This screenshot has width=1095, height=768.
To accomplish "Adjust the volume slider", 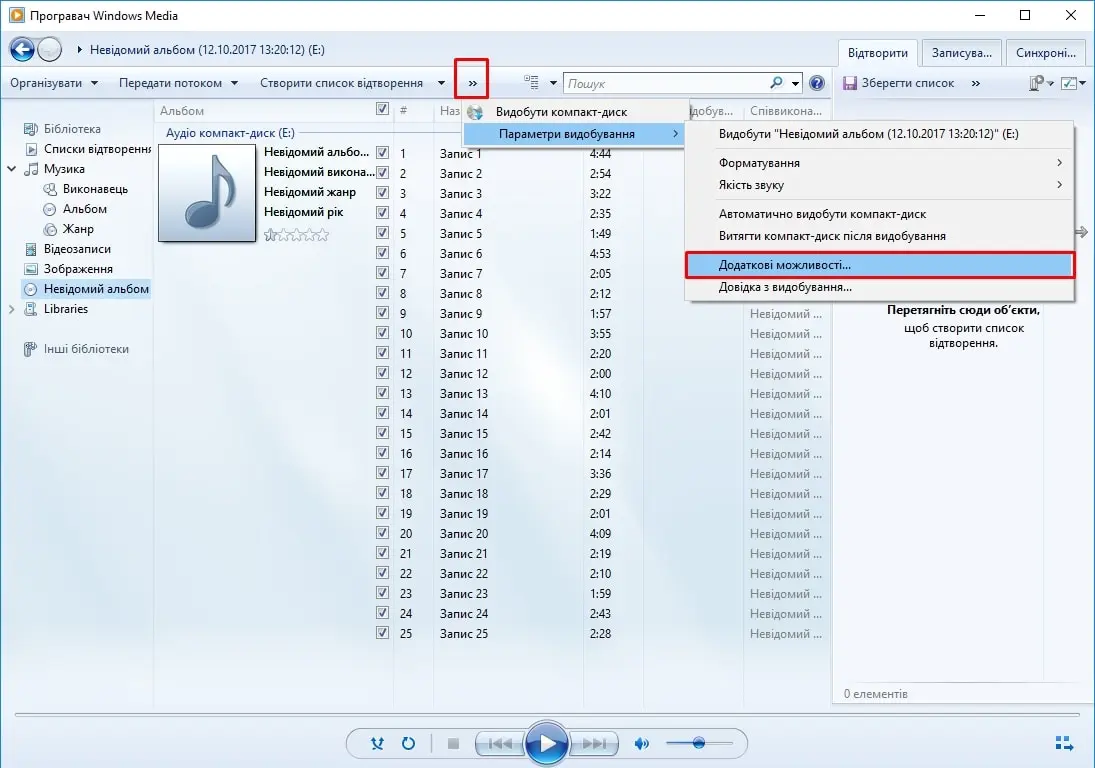I will tap(699, 744).
